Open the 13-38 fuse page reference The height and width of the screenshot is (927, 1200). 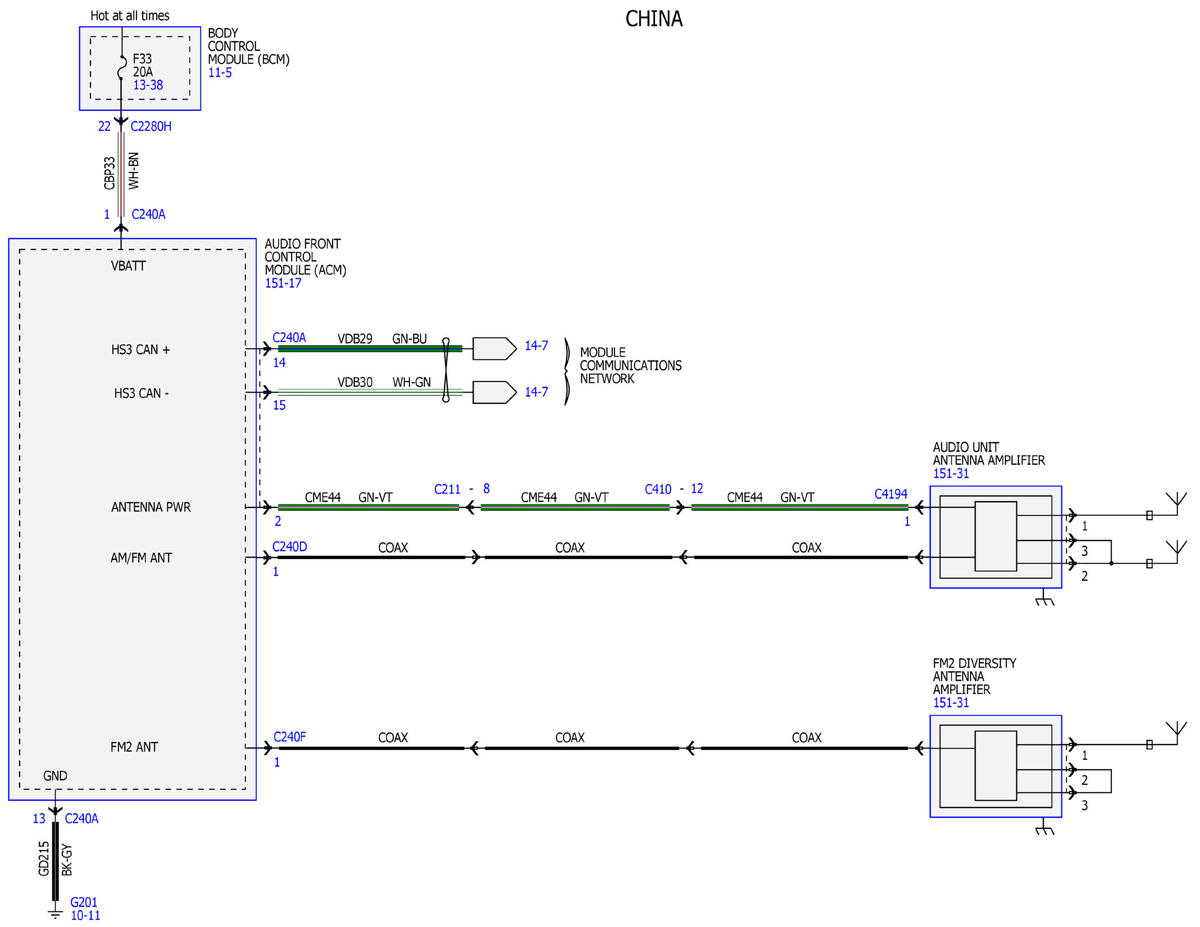point(148,86)
